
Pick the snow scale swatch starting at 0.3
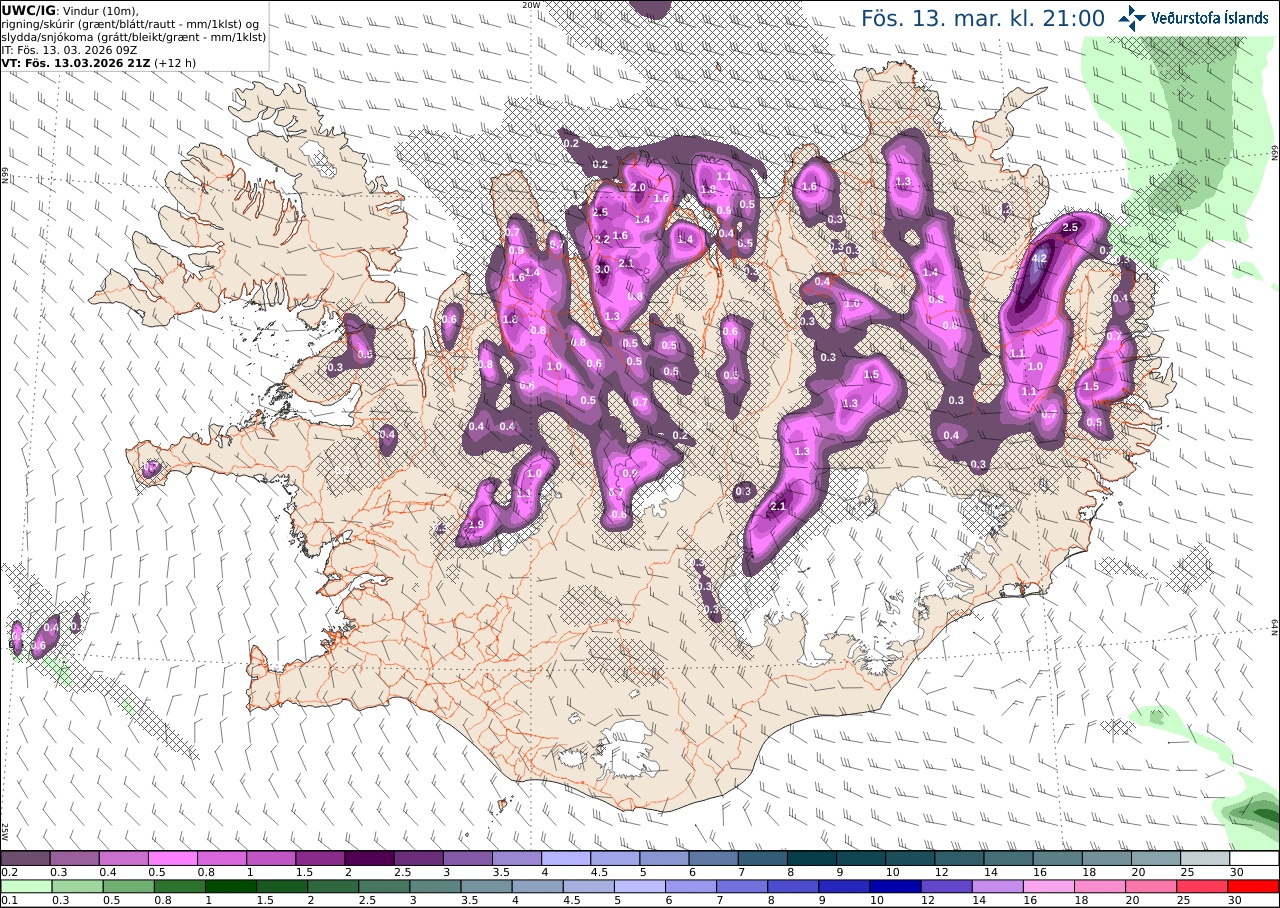(x=74, y=858)
